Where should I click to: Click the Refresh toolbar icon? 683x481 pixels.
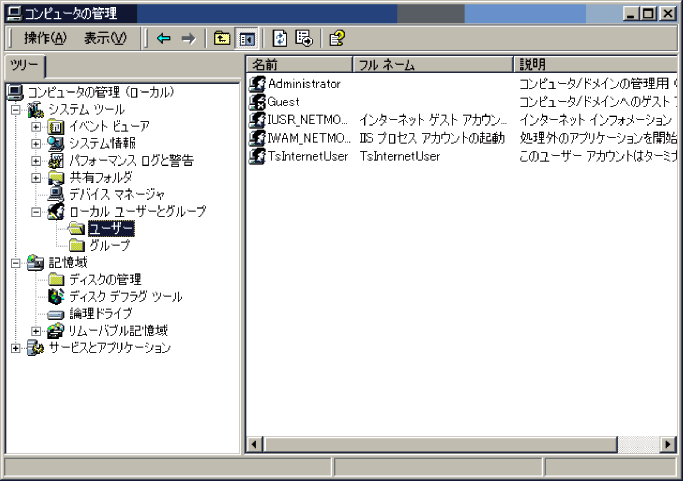(280, 38)
